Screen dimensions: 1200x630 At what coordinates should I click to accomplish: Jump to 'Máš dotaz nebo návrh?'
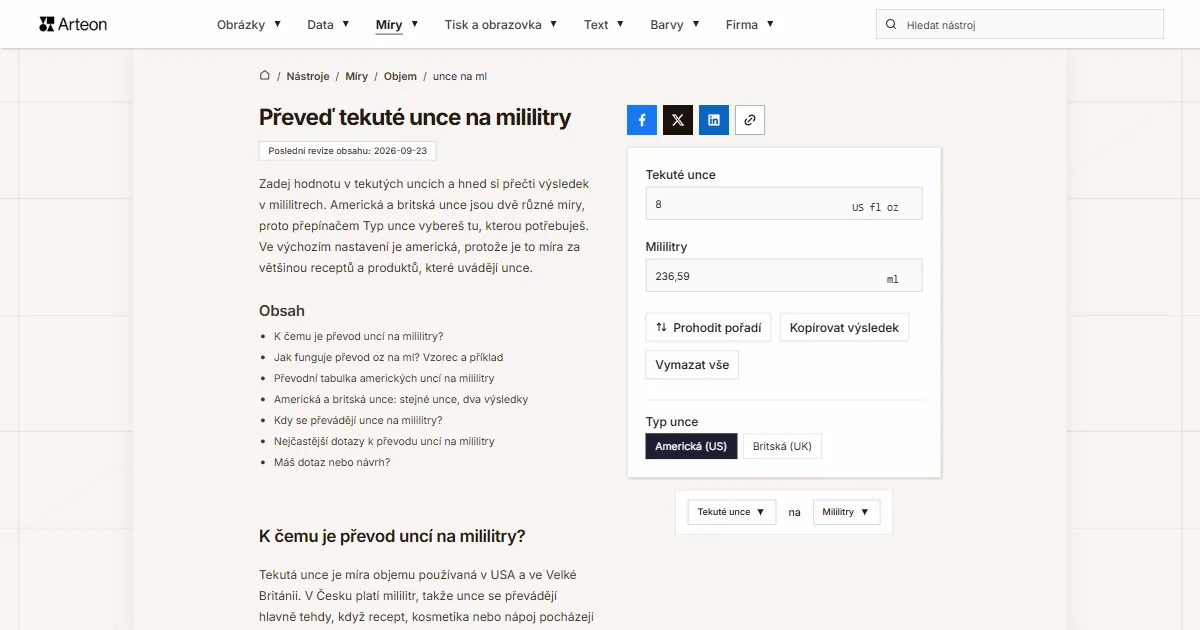point(332,462)
